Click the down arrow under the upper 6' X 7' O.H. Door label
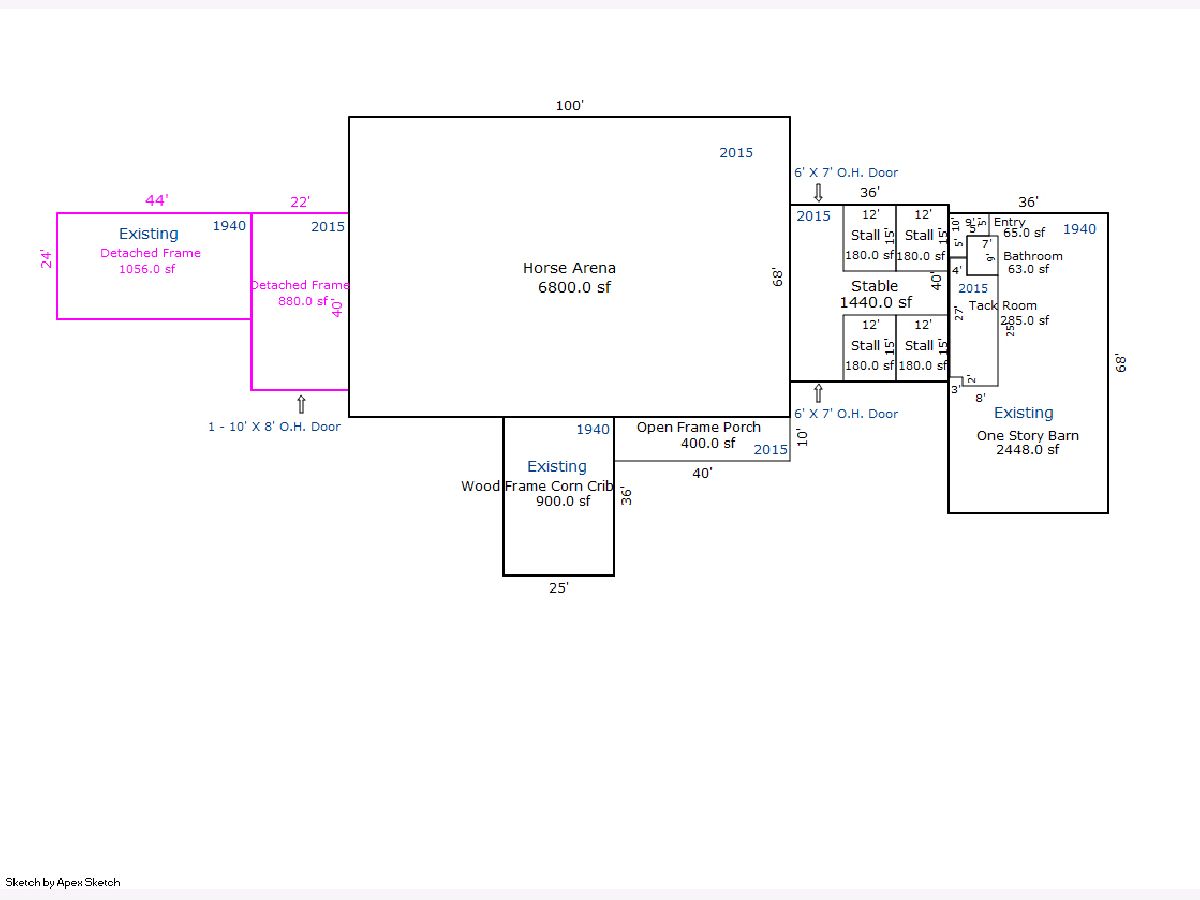Viewport: 1200px width, 900px height. (x=818, y=192)
